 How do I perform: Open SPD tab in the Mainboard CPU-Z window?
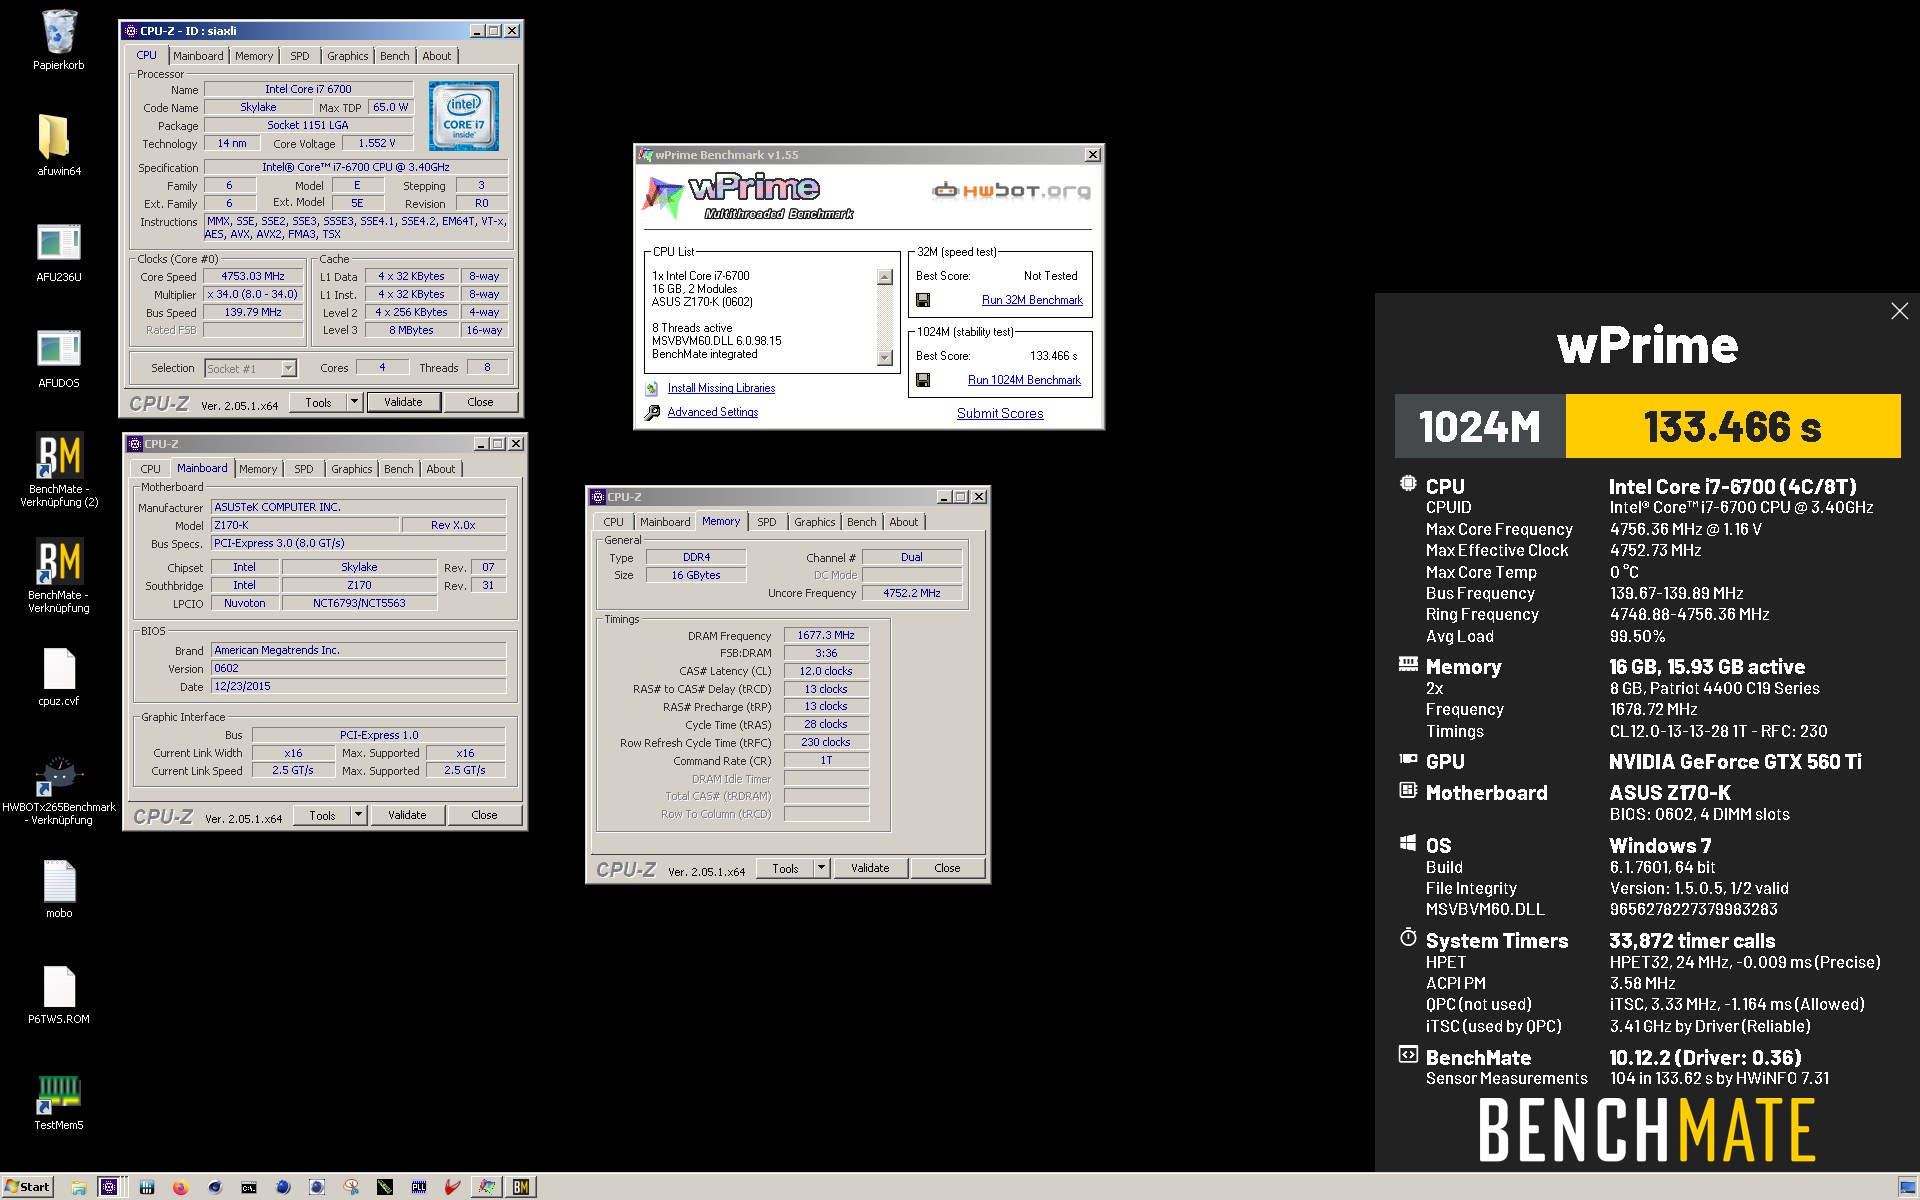click(x=303, y=469)
